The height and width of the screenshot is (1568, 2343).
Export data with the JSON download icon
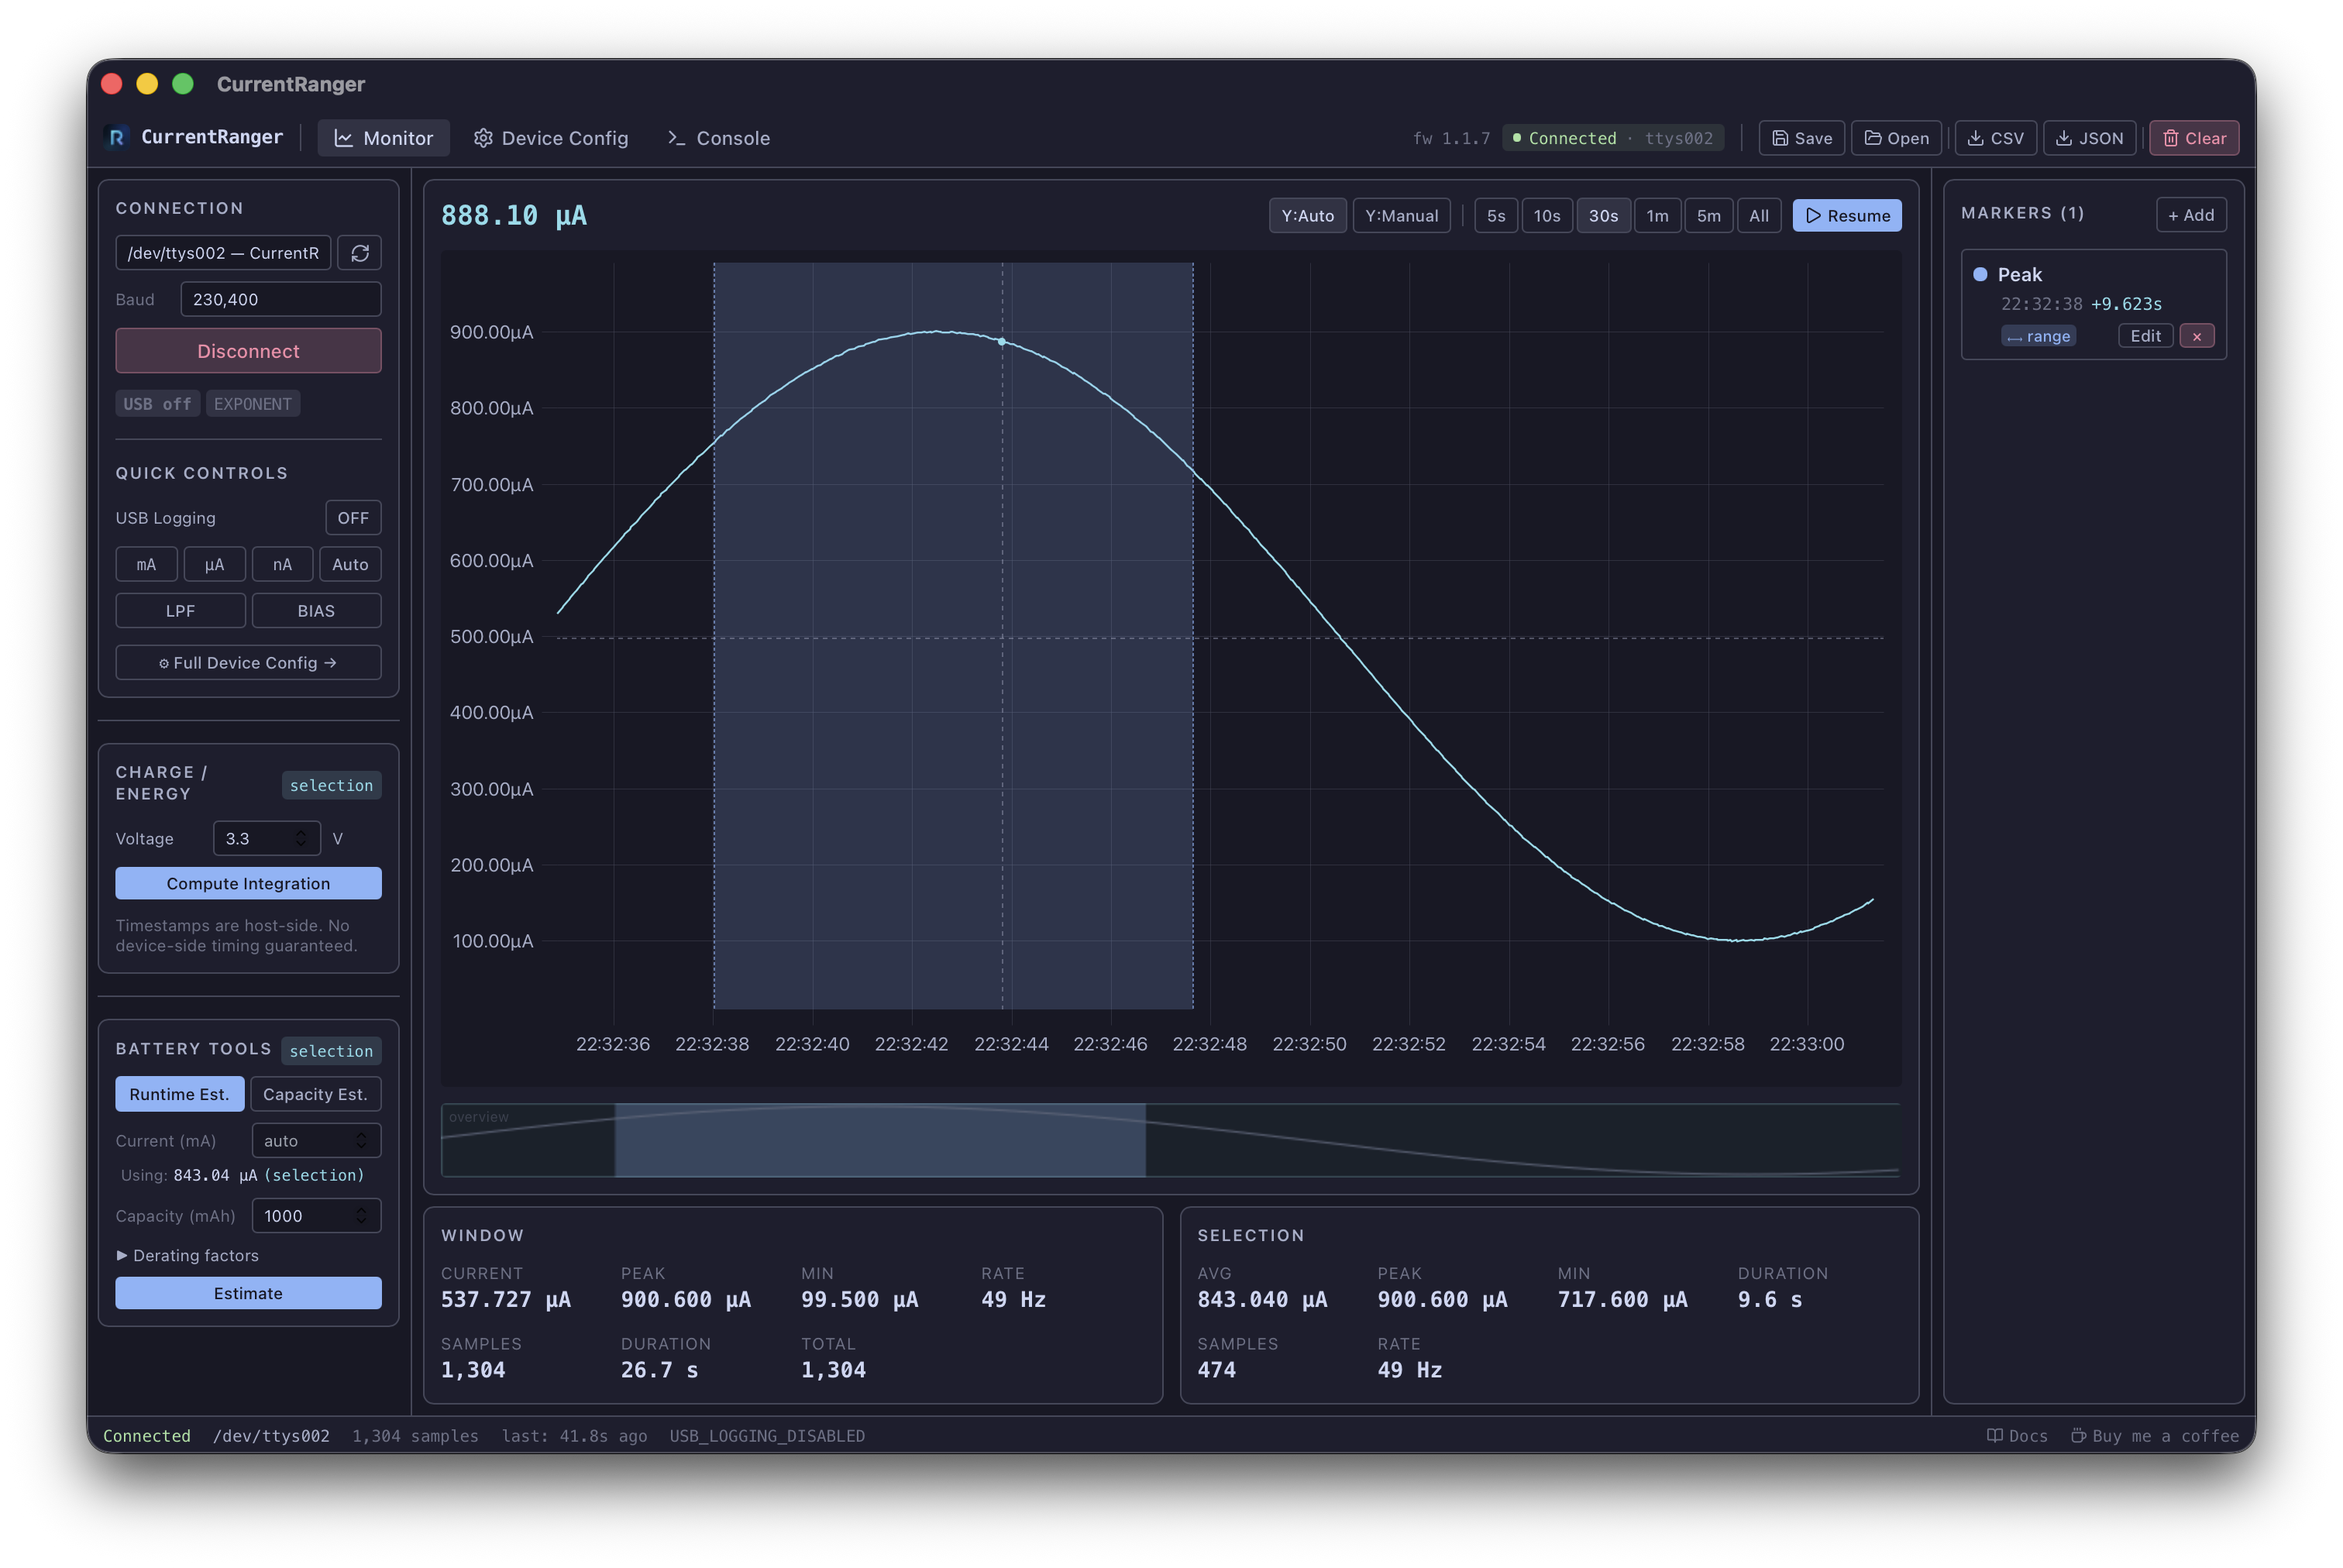[x=2089, y=138]
